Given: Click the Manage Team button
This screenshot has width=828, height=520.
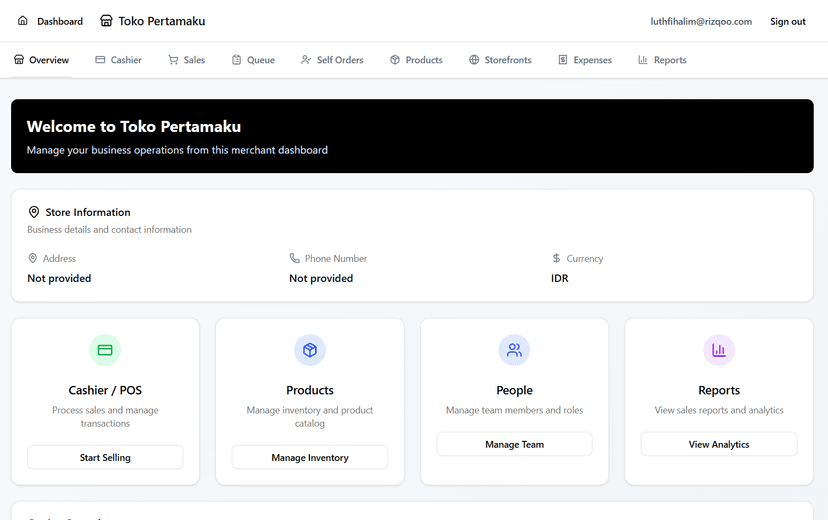Looking at the screenshot, I should (x=514, y=444).
